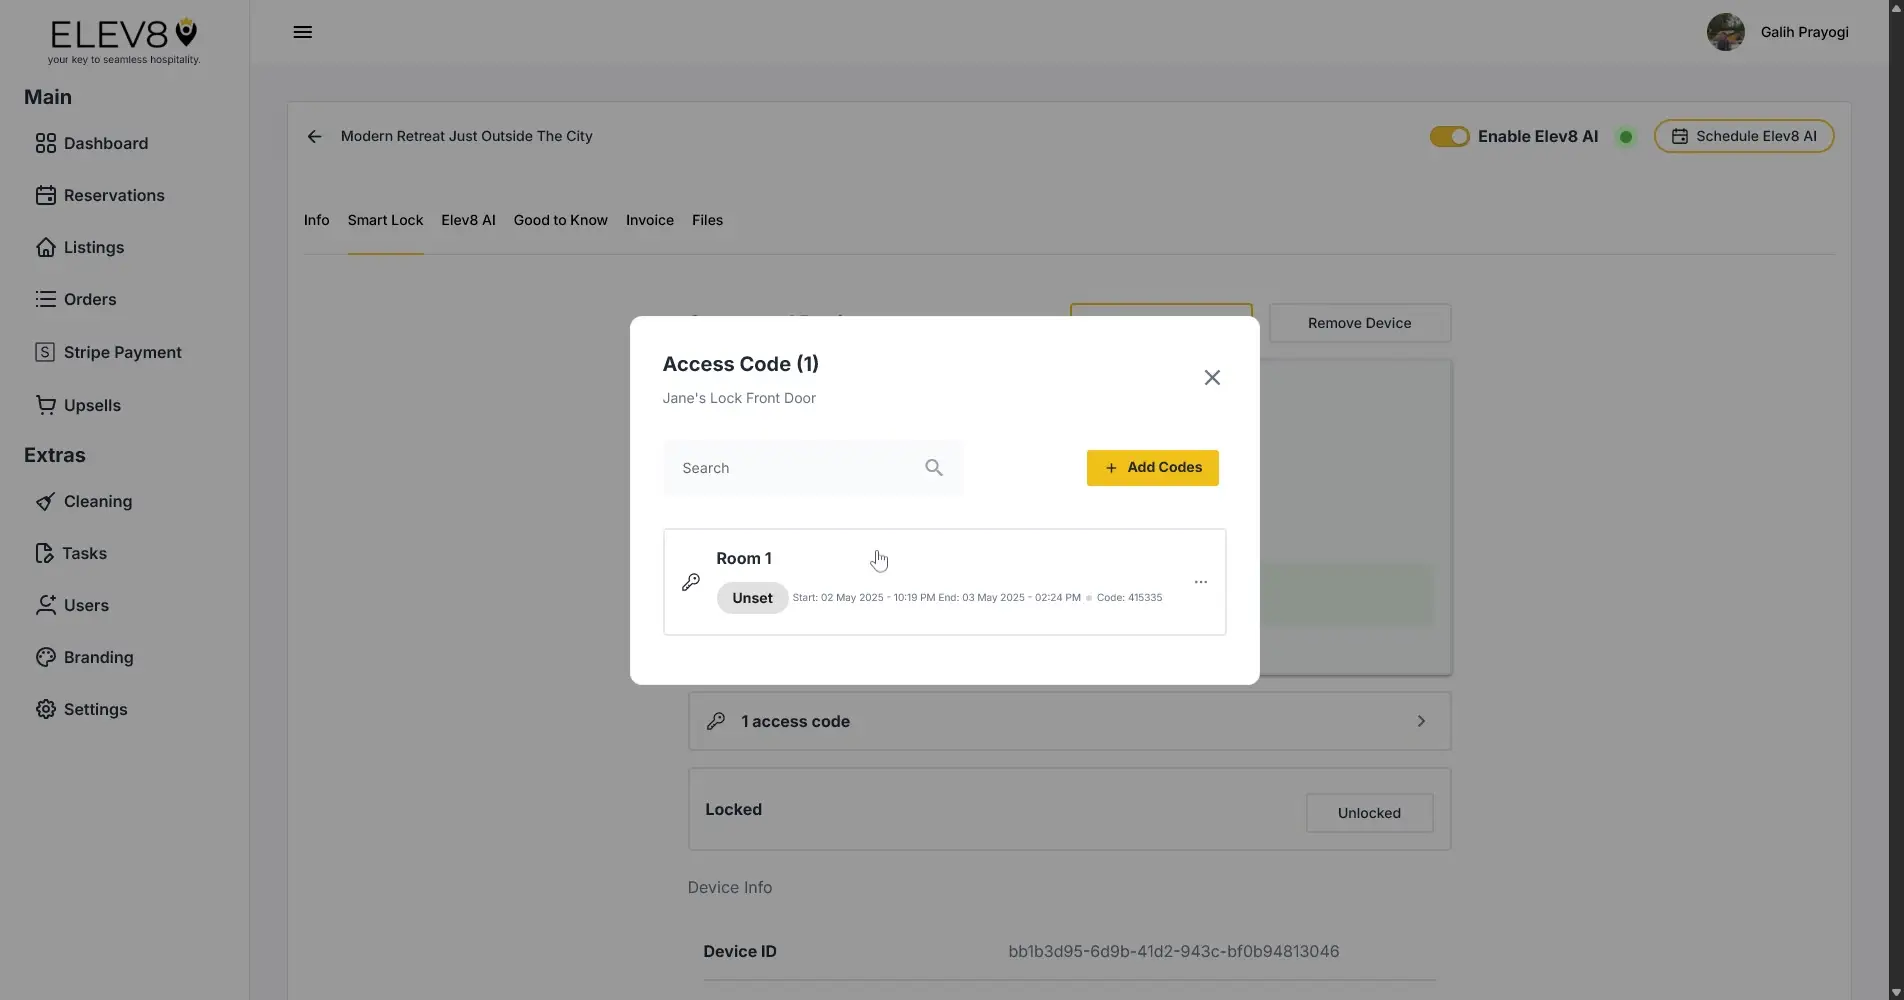This screenshot has width=1904, height=1000.
Task: Select the Orders icon in sidebar
Action: pos(46,299)
